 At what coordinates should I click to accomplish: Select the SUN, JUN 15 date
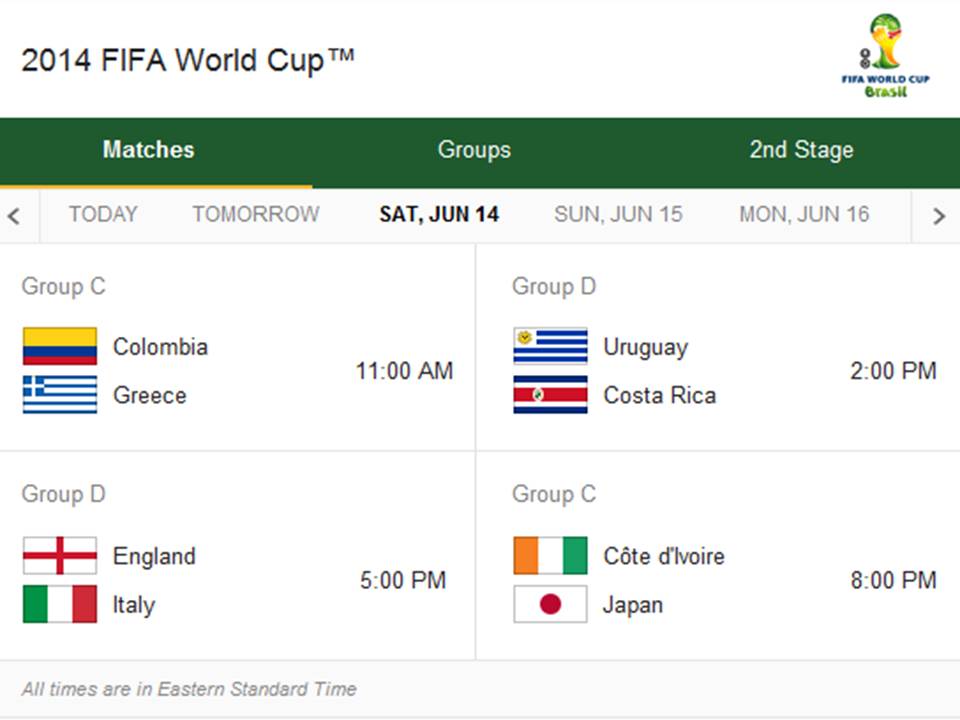pyautogui.click(x=618, y=214)
